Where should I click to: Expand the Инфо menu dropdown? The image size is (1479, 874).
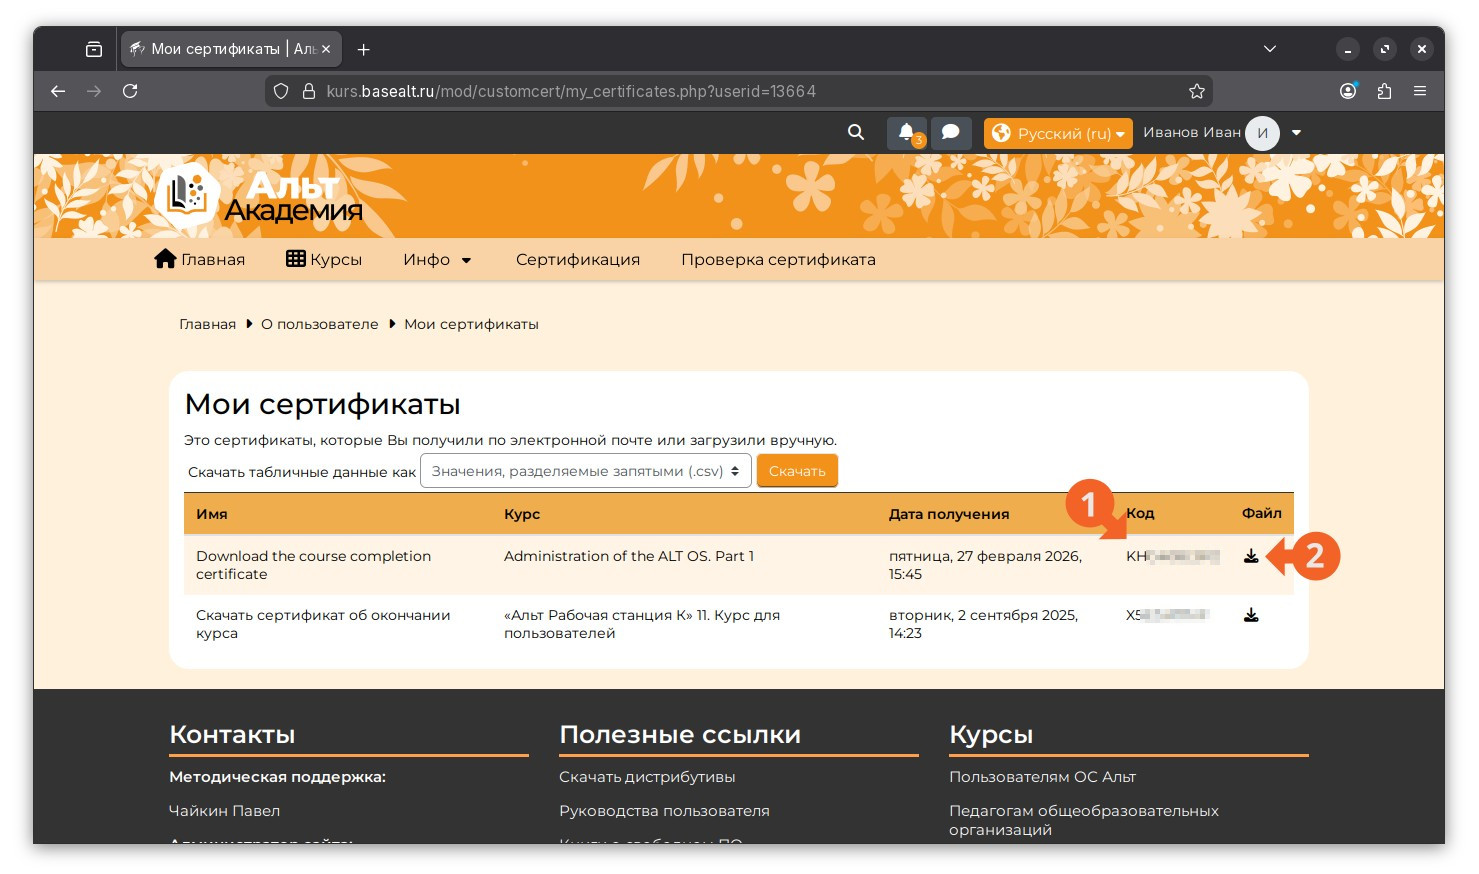437,260
